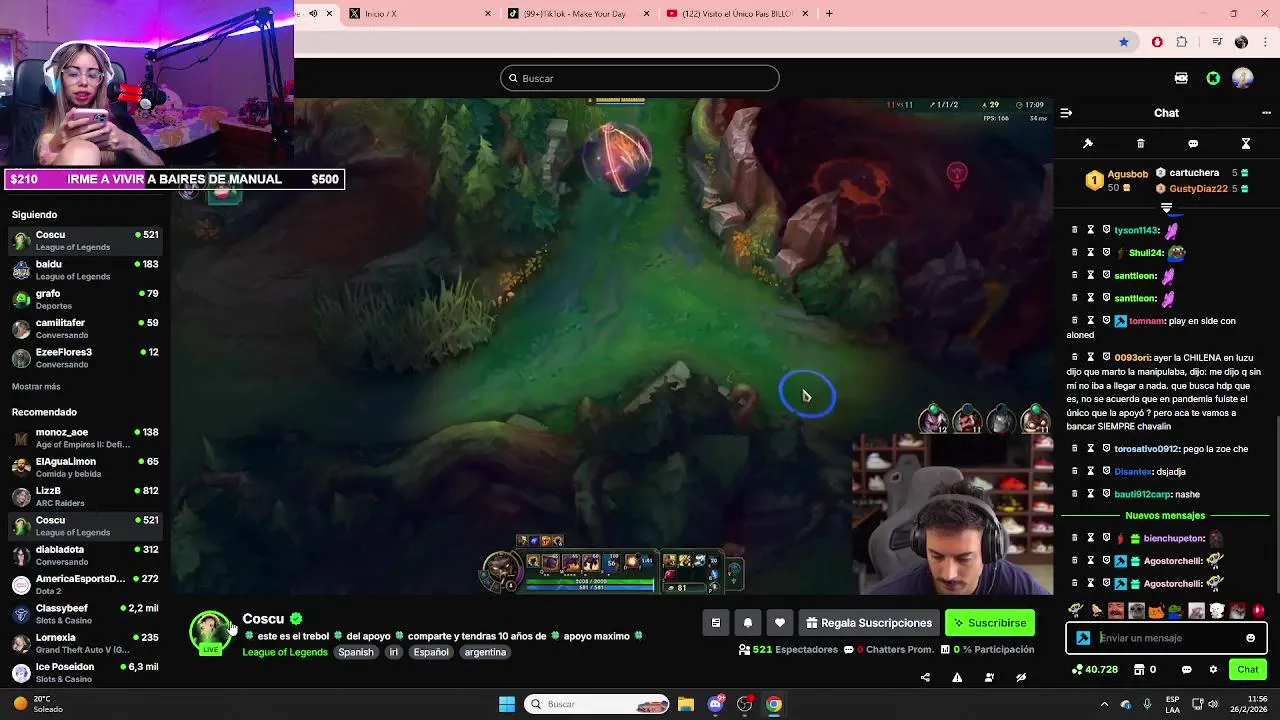
Task: Expand following list with Mostrar más
Action: [x=36, y=387]
